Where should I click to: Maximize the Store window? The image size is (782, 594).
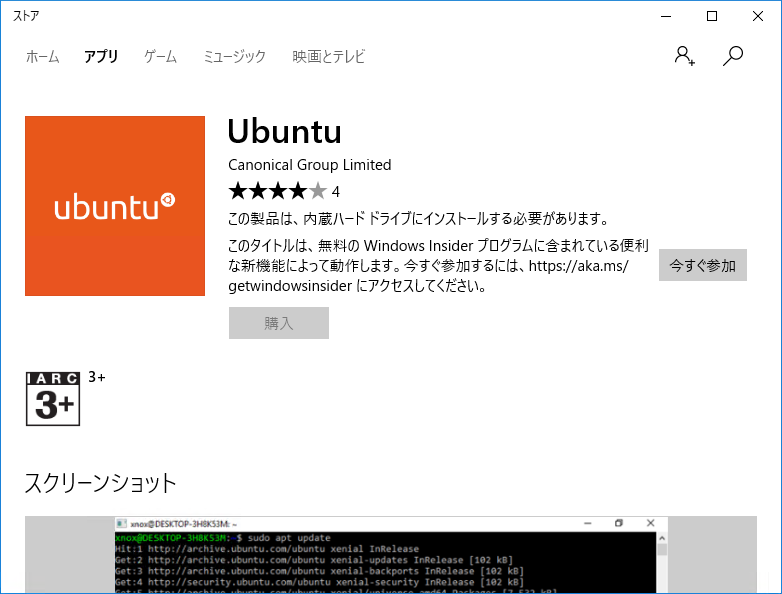711,16
